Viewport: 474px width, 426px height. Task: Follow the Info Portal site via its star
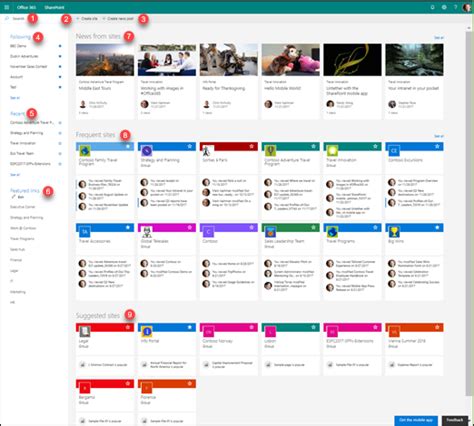[190, 327]
